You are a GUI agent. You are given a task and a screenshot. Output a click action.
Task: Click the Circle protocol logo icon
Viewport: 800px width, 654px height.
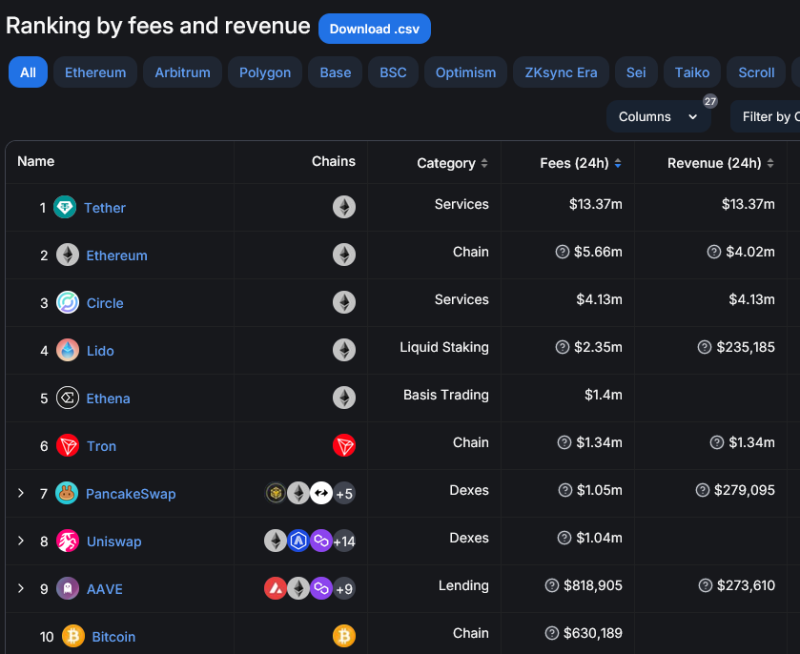67,303
